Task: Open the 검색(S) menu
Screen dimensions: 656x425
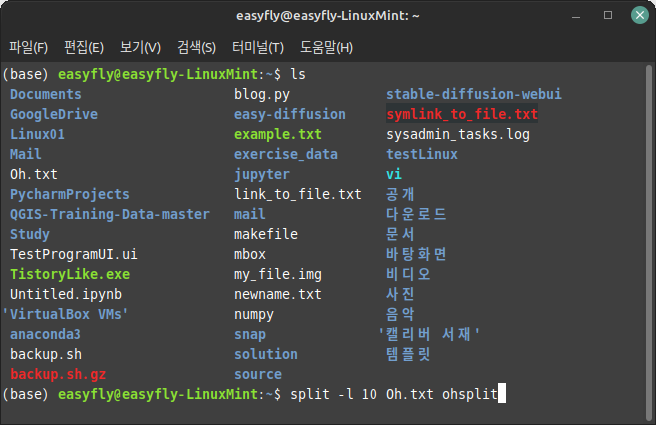Action: pos(196,47)
